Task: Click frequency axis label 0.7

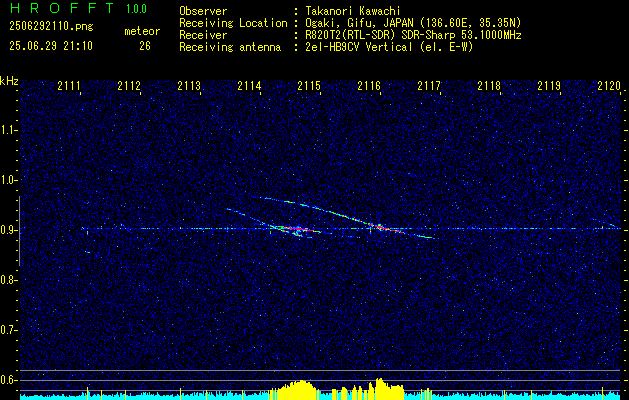Action: (8, 330)
